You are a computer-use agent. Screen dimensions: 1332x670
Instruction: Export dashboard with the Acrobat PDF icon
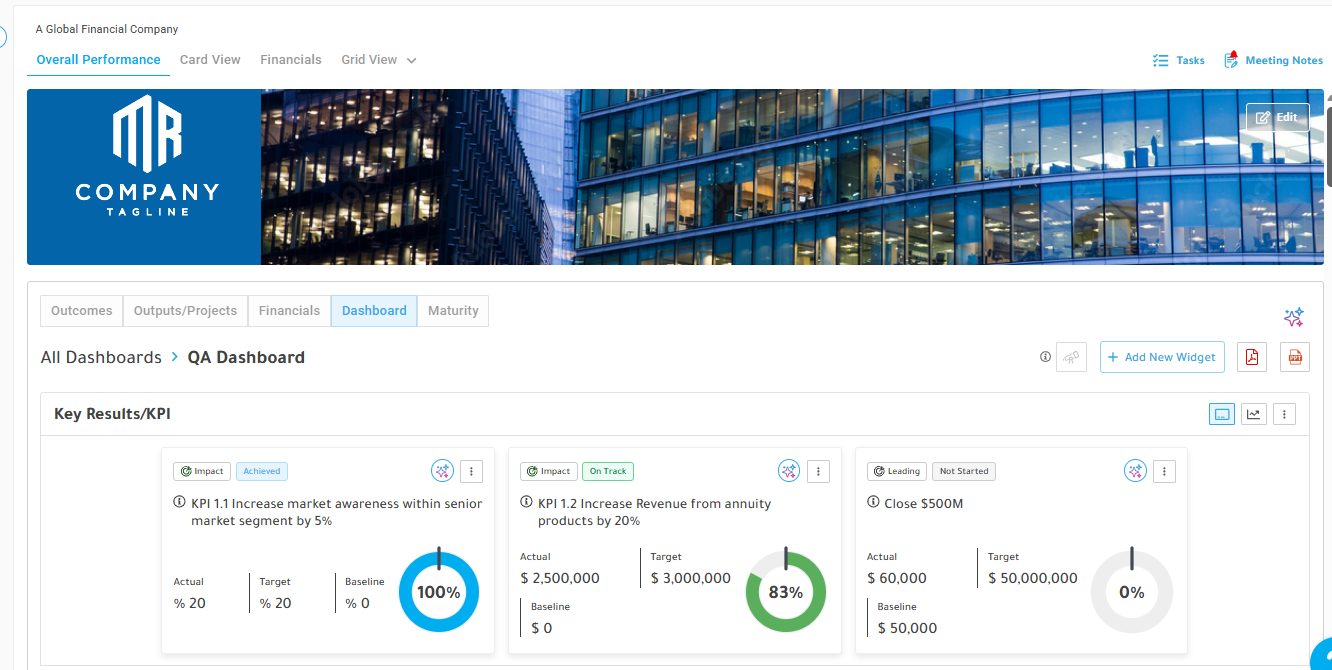[1252, 357]
